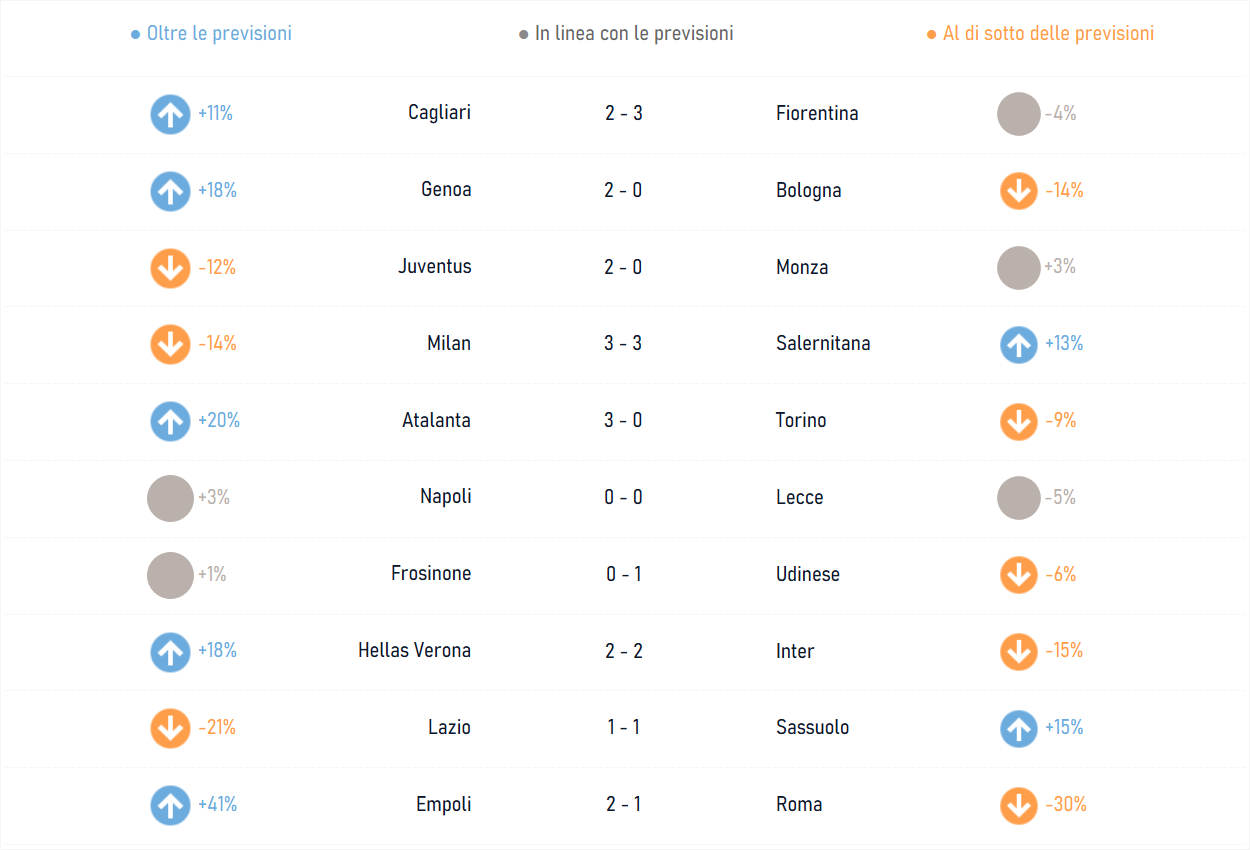Click Lazio's orange down-arrow icon
The width and height of the screenshot is (1250, 850).
(170, 728)
